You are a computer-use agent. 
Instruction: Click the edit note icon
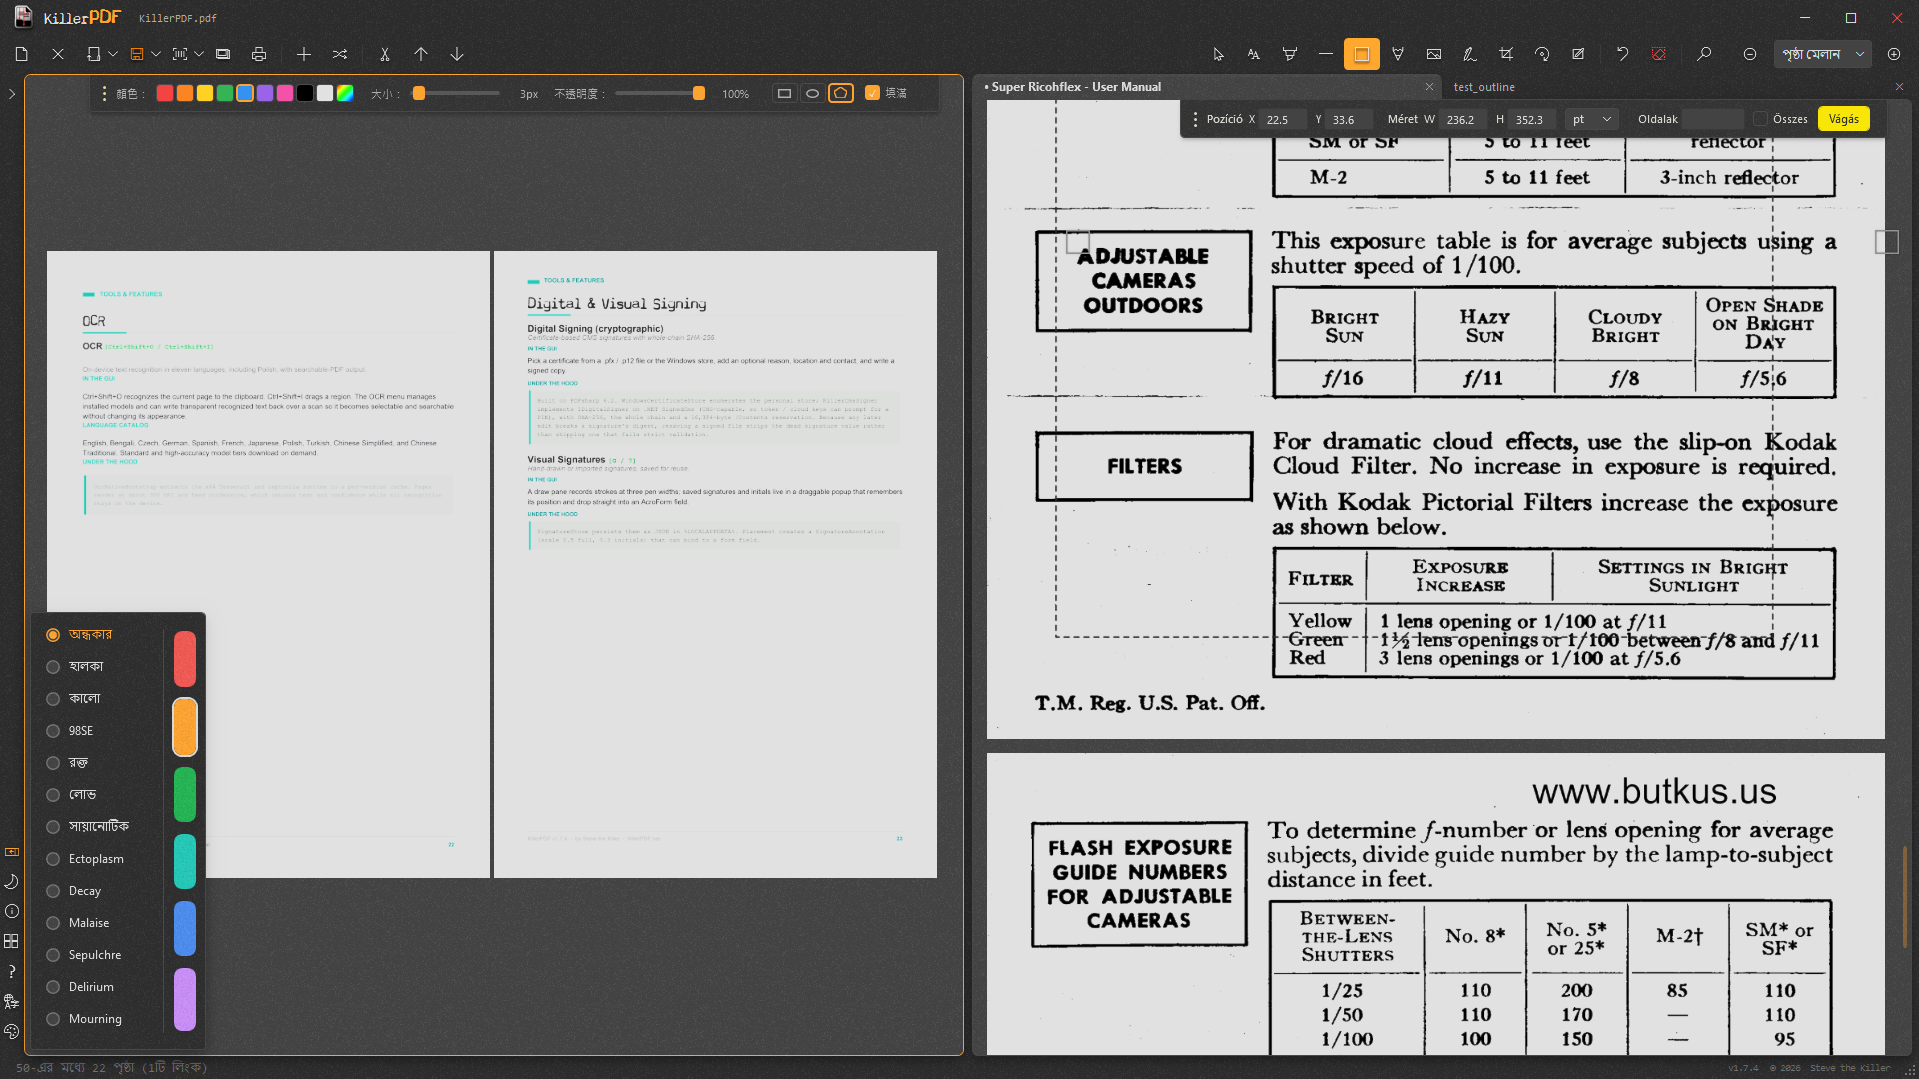point(1578,54)
